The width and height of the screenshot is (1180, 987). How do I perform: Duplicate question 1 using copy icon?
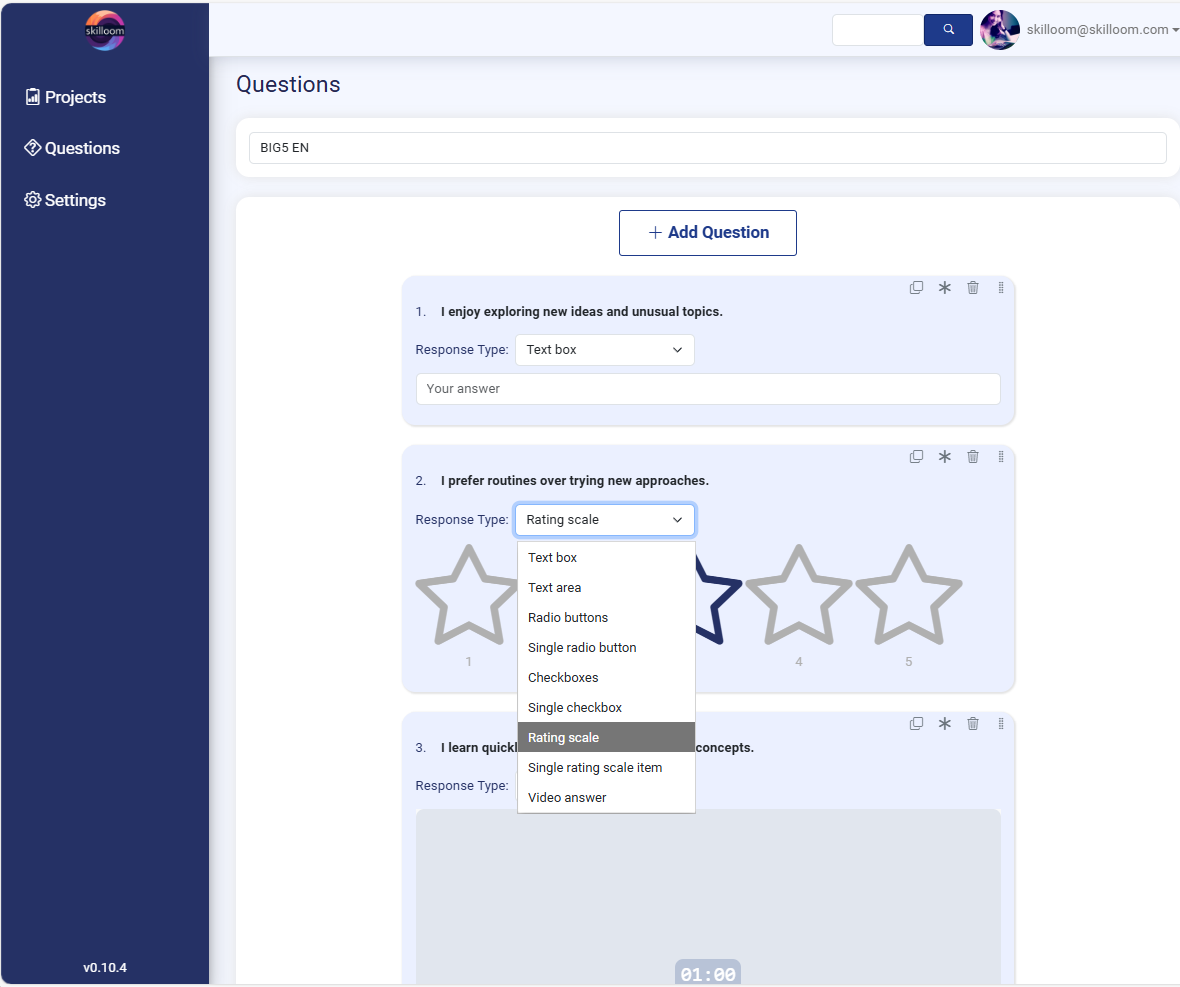[x=916, y=288]
